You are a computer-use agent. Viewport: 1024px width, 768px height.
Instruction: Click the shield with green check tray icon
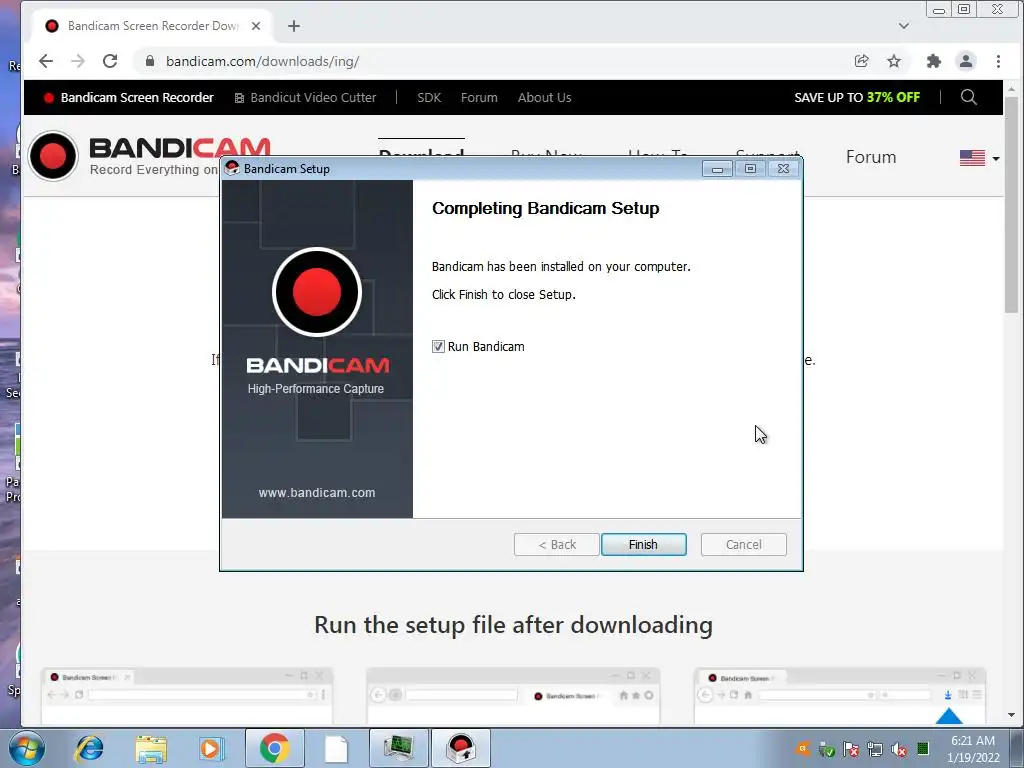pyautogui.click(x=827, y=749)
